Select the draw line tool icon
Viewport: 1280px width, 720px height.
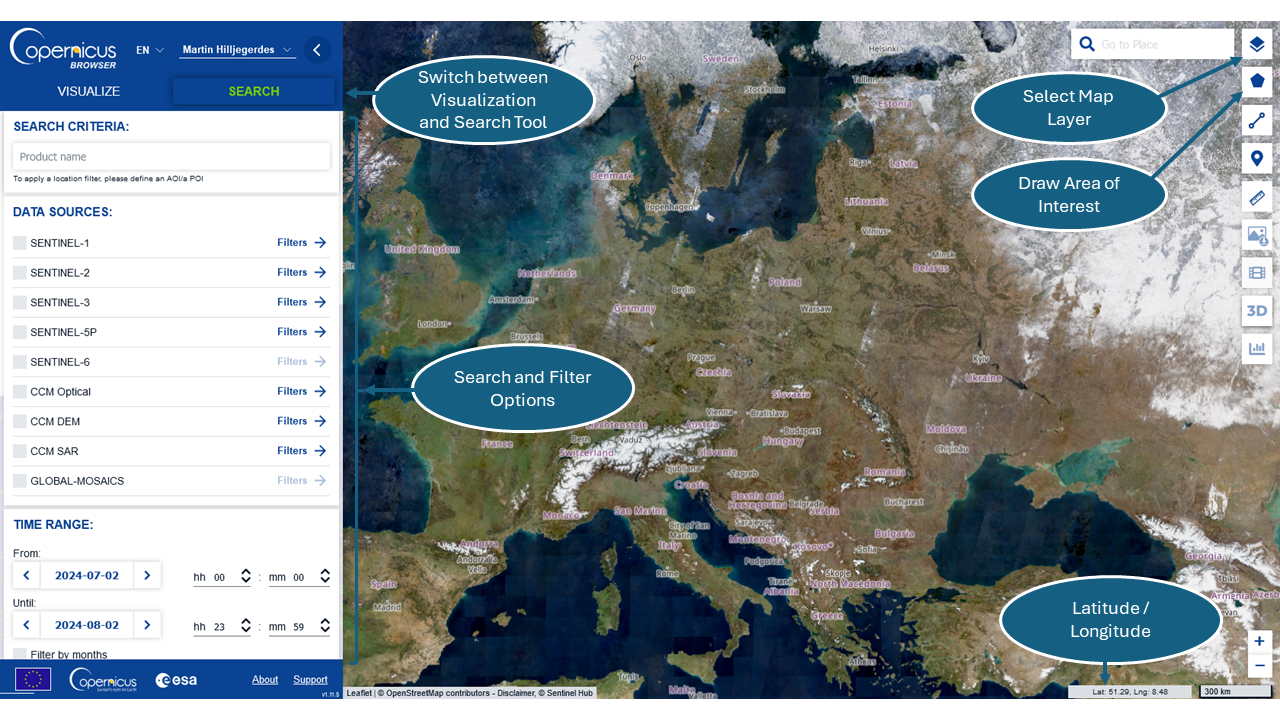1257,121
